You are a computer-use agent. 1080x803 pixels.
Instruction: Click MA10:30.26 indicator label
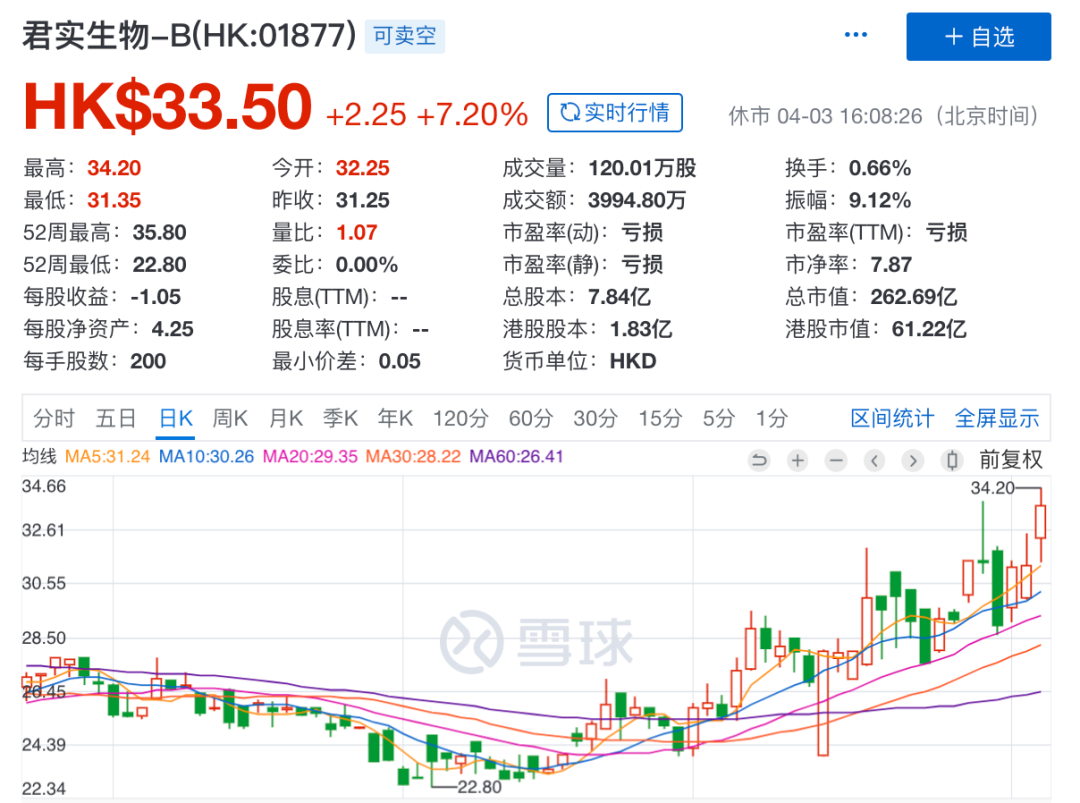point(206,457)
